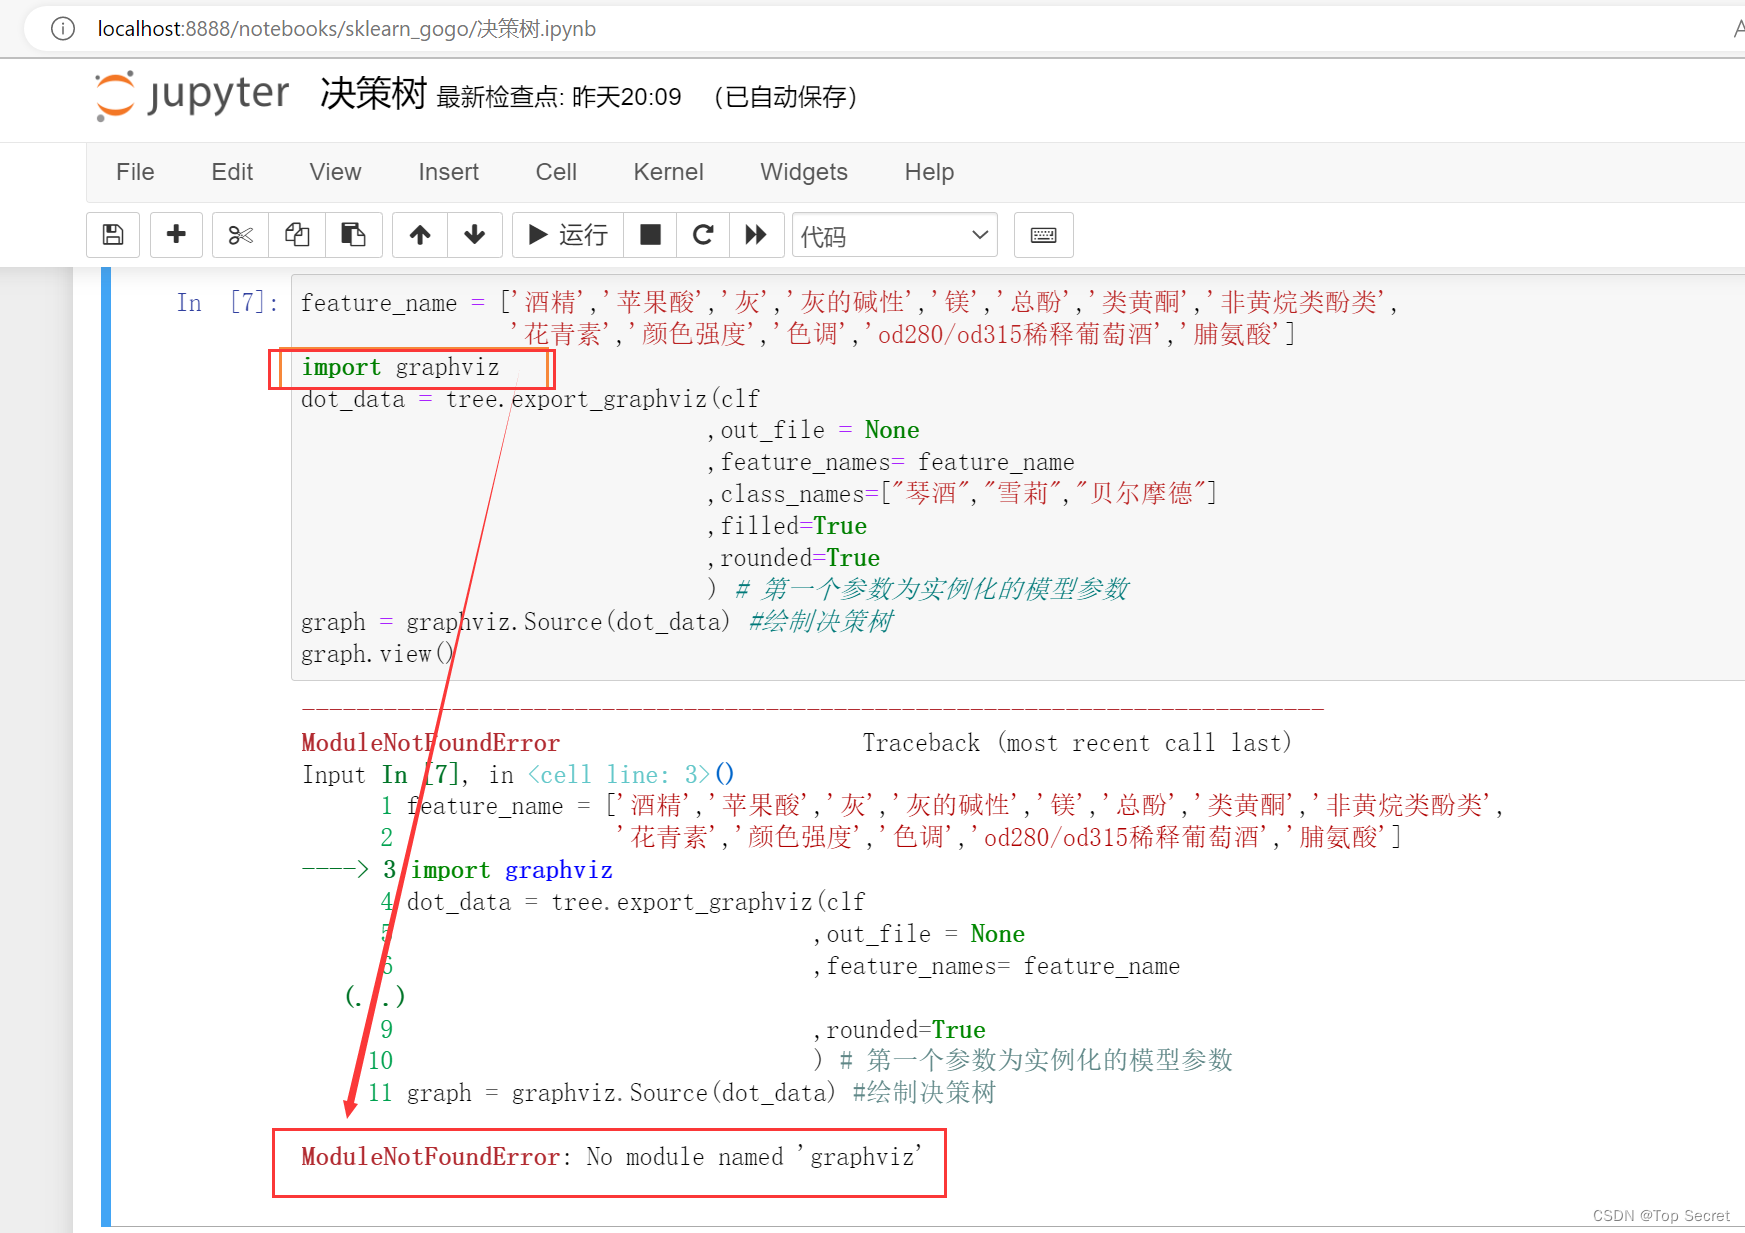Open the Insert menu

(448, 172)
